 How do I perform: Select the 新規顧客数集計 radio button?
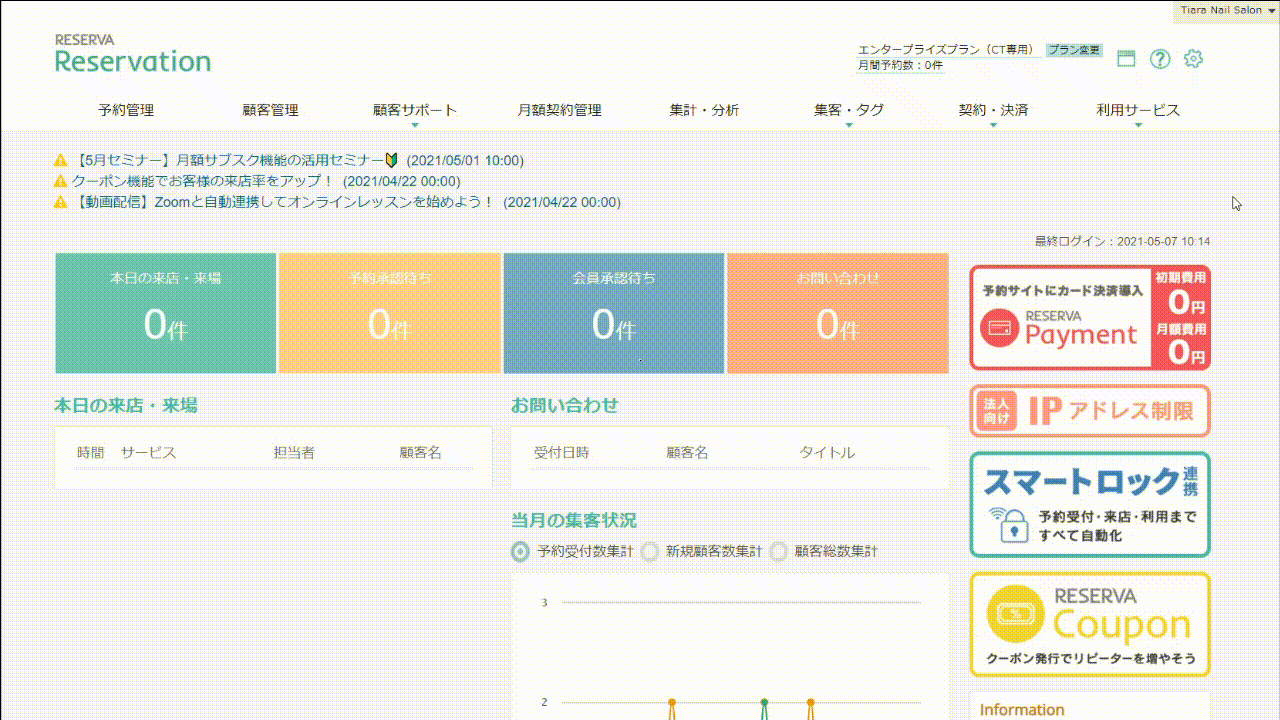650,551
